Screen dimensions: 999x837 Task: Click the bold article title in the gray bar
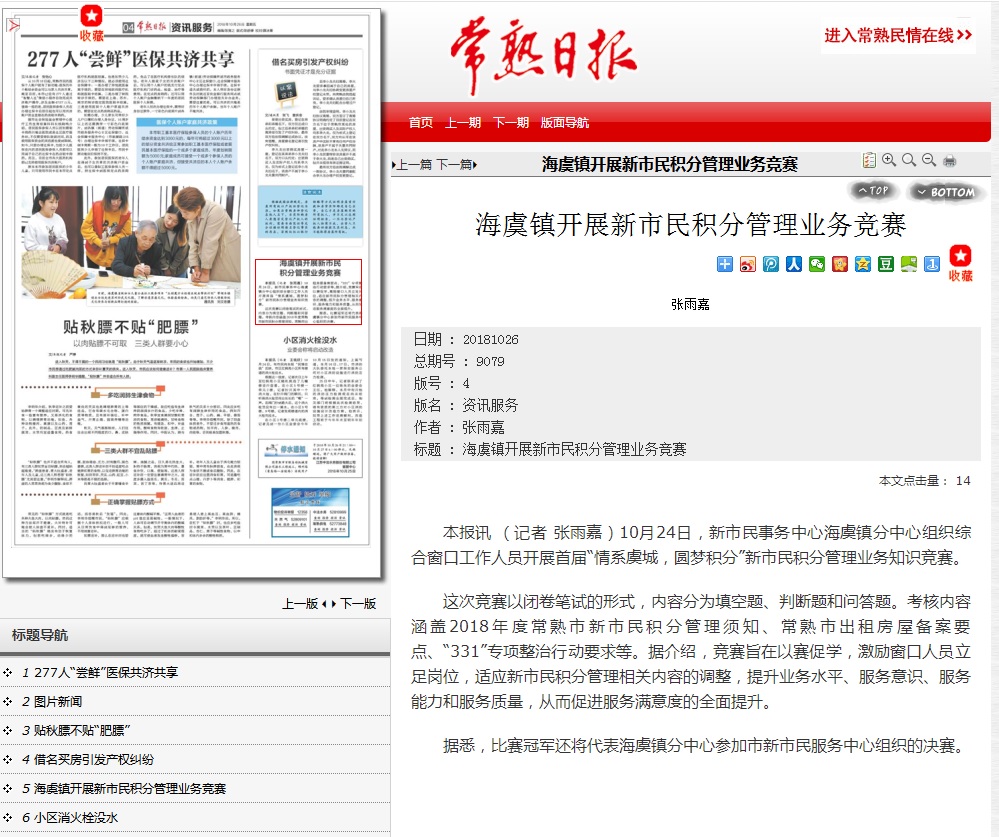coord(670,164)
